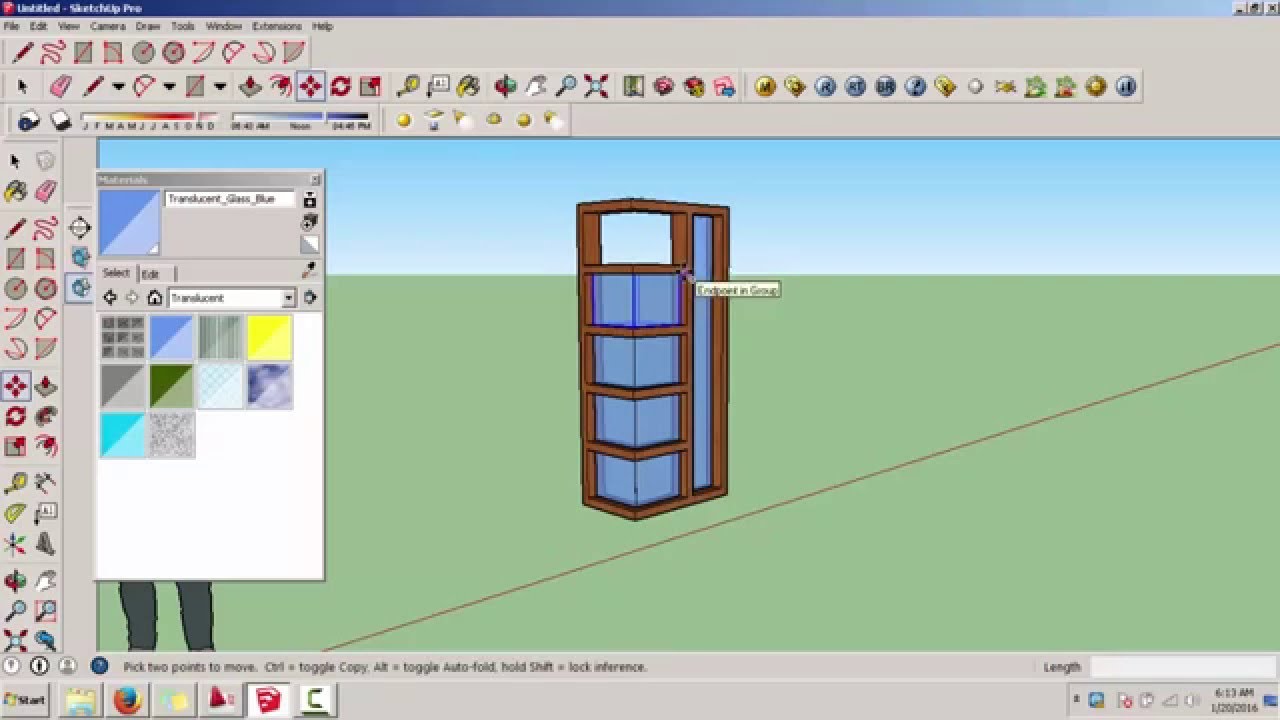1280x720 pixels.
Task: Click the blue BR round toolbar button
Action: 885,87
